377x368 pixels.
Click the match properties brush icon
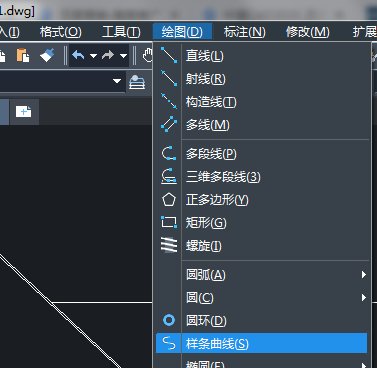(x=47, y=55)
